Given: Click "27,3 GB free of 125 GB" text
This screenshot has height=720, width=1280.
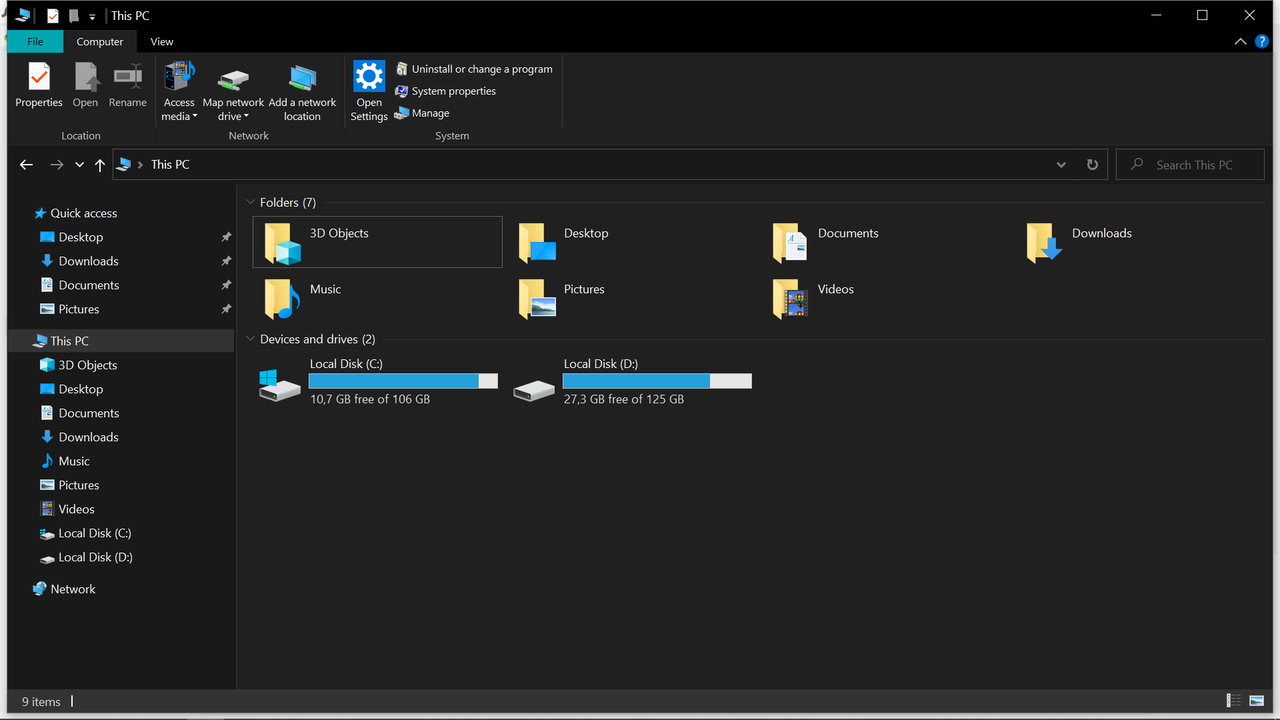Looking at the screenshot, I should click(624, 399).
